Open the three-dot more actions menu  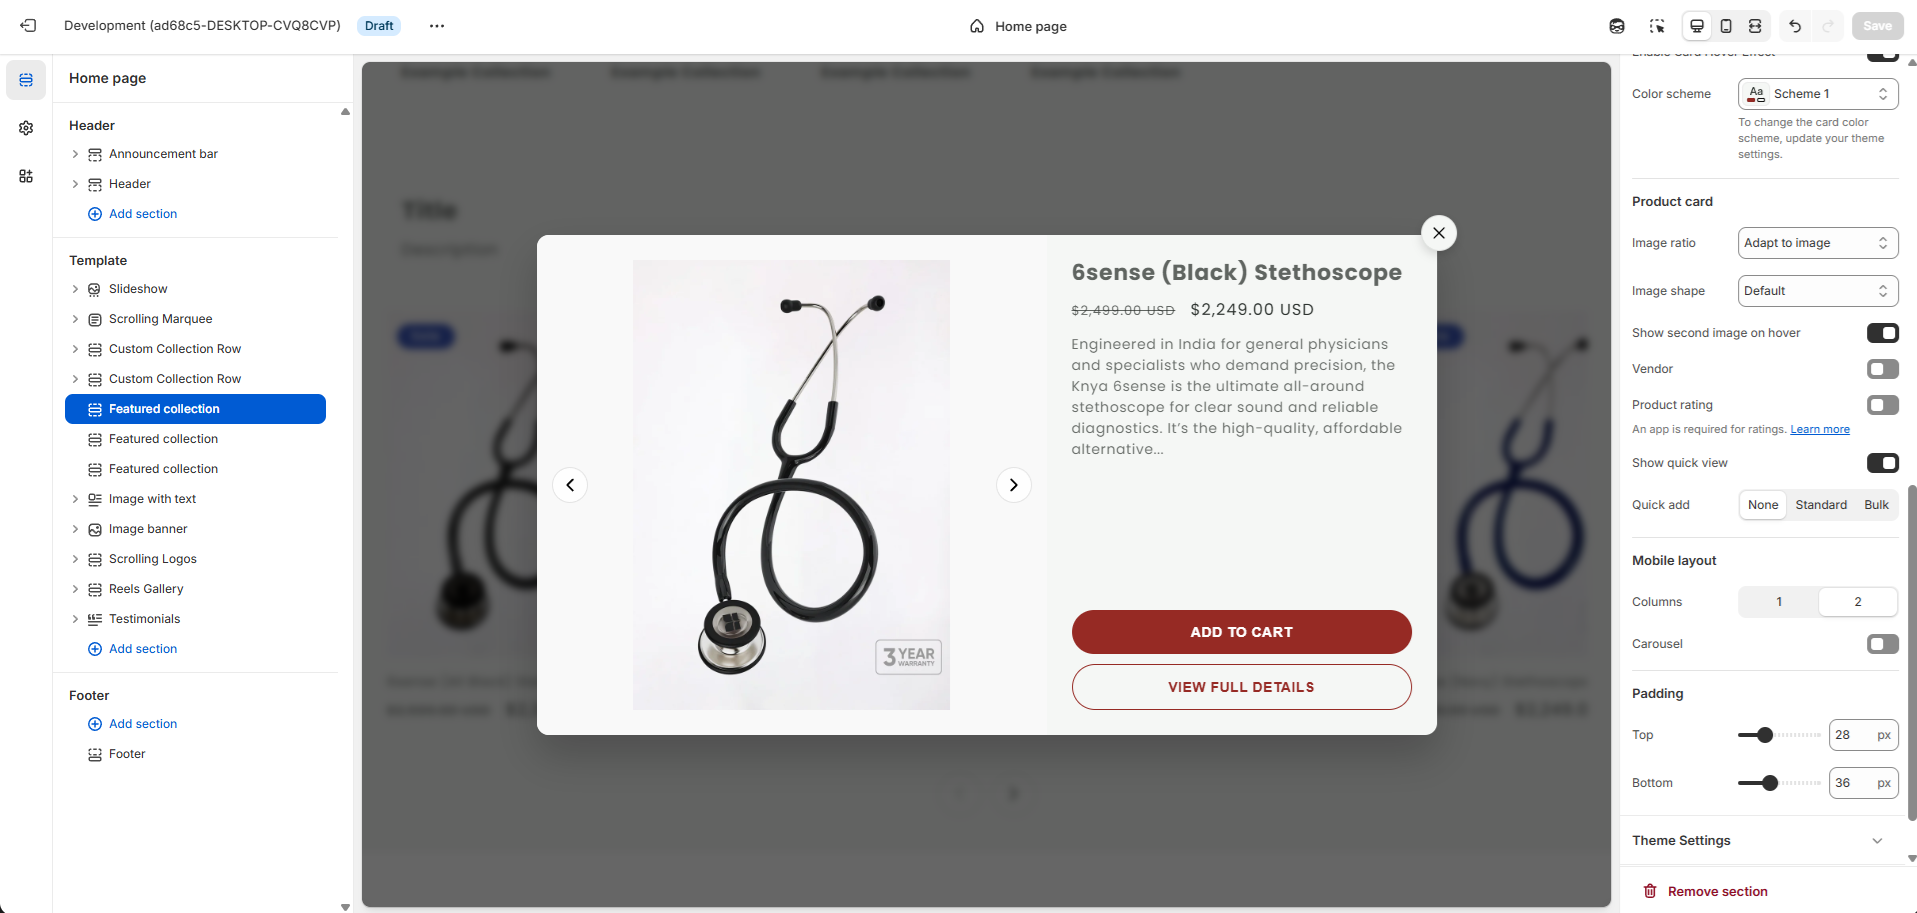pos(437,26)
